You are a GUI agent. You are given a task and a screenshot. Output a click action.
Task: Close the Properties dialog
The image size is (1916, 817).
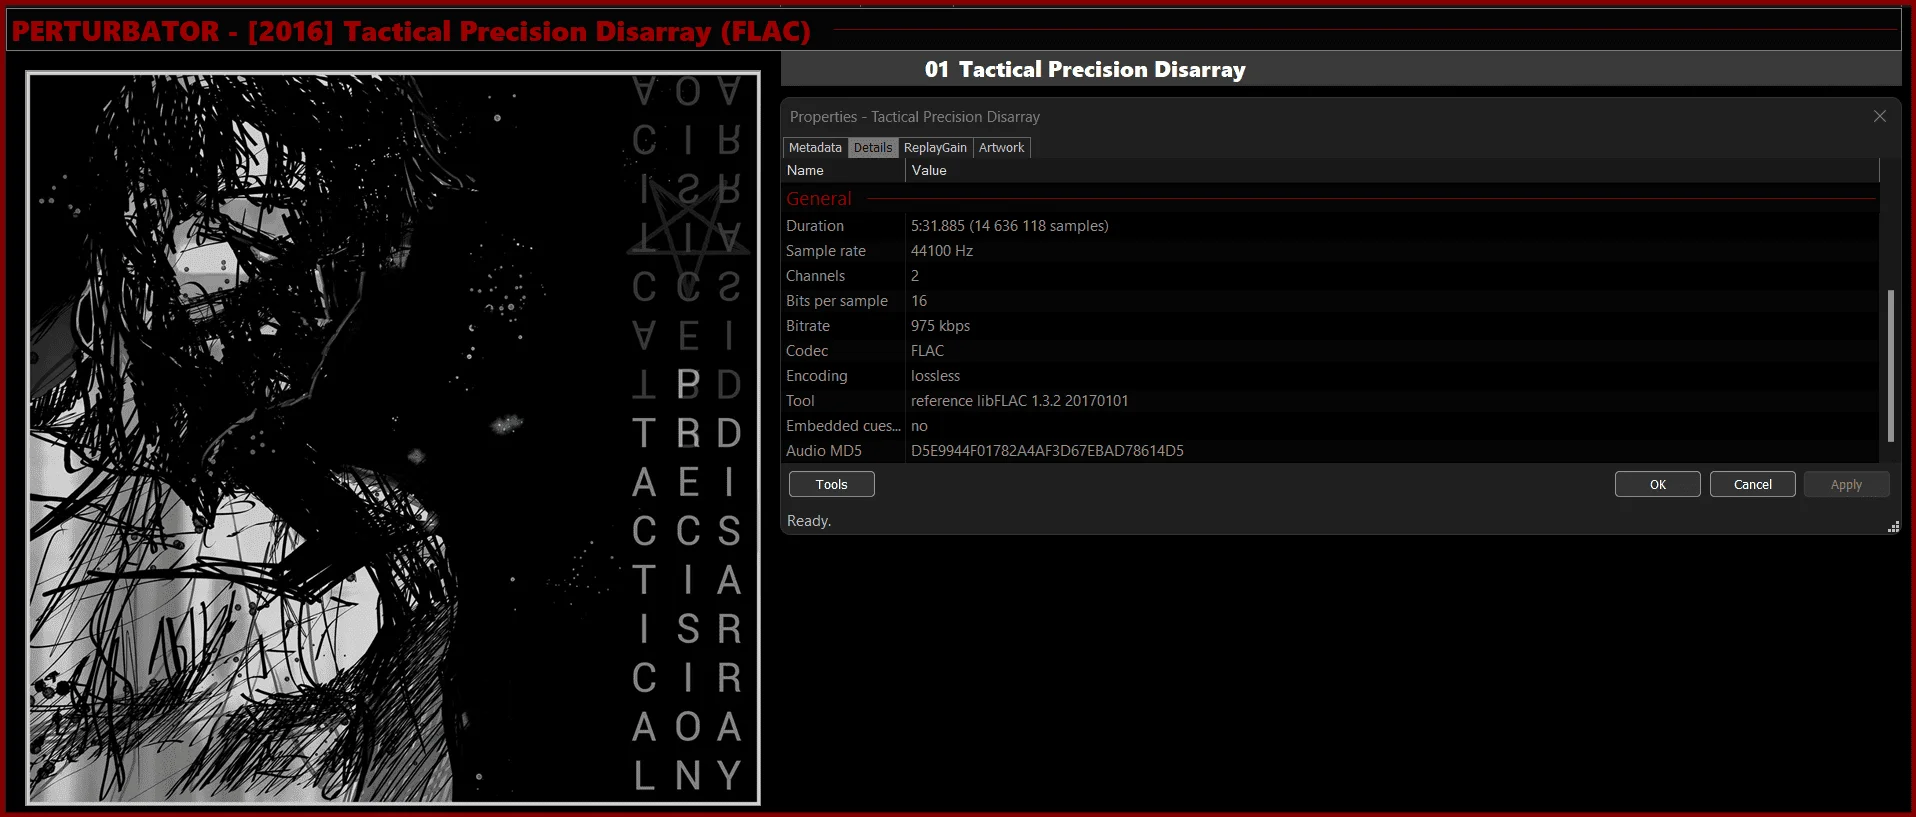pyautogui.click(x=1880, y=116)
